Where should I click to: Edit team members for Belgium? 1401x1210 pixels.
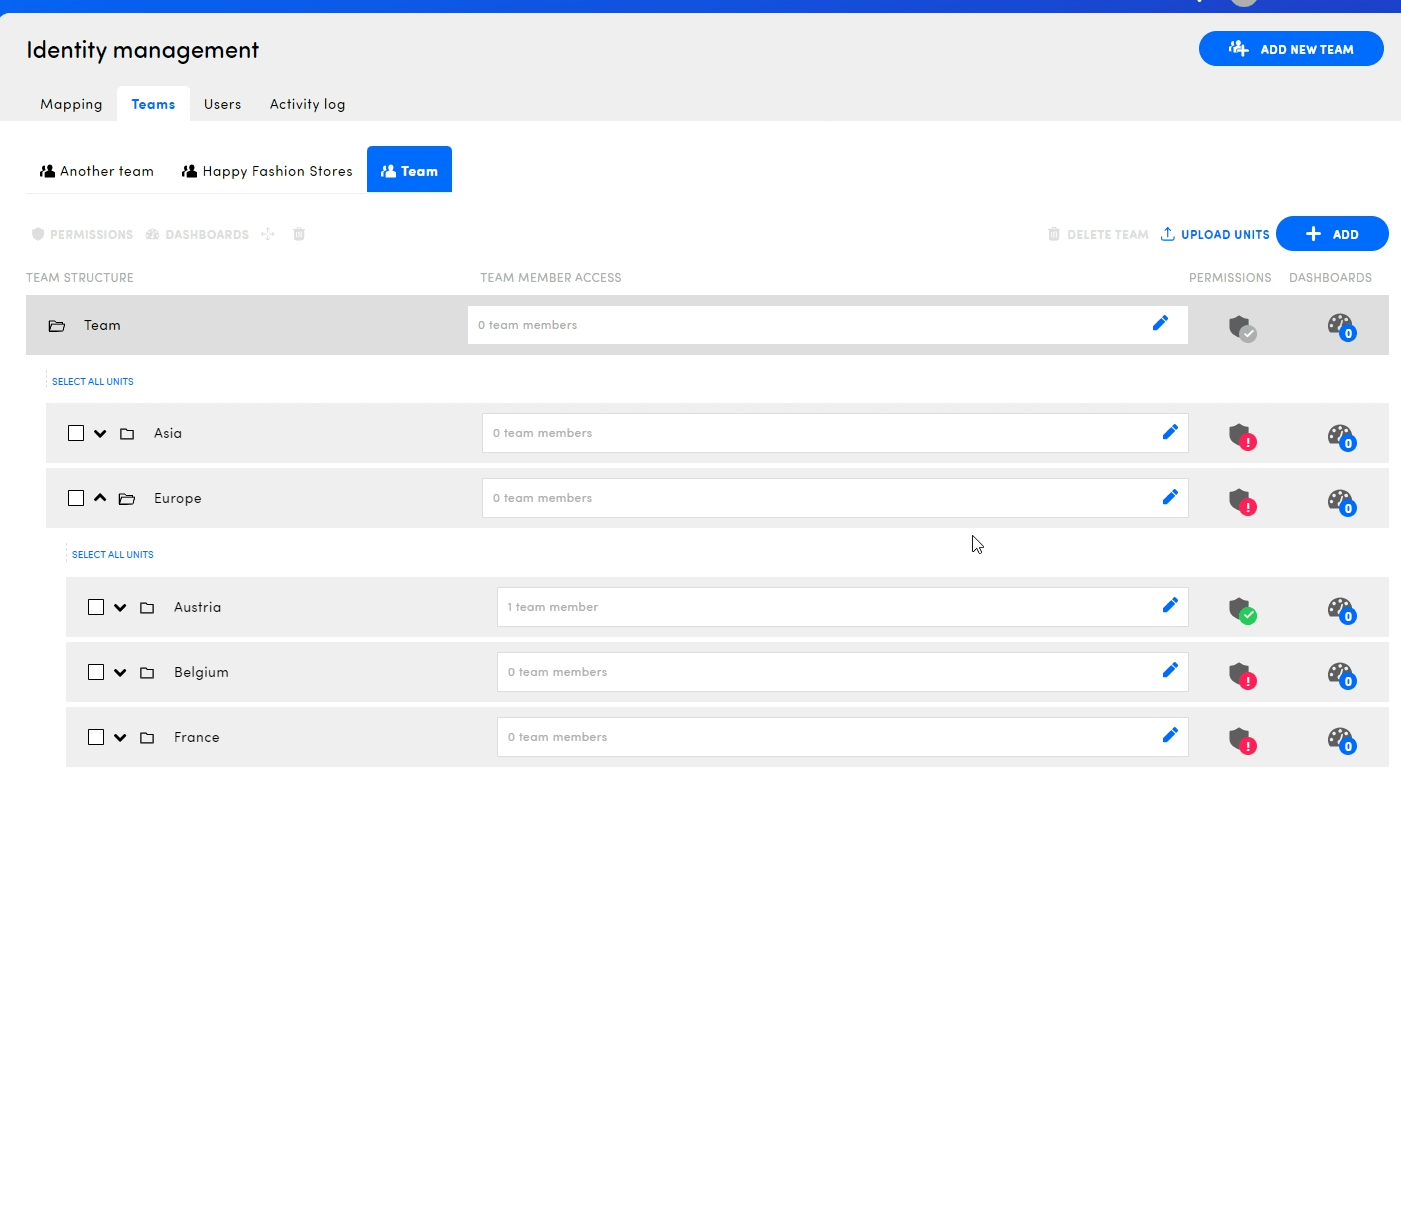click(1169, 671)
